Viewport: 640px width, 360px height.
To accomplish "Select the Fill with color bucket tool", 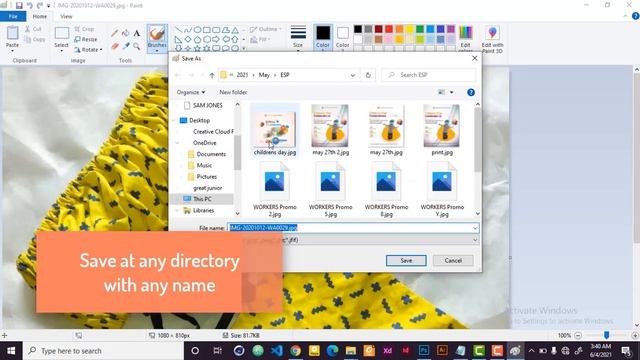I will click(x=126, y=33).
